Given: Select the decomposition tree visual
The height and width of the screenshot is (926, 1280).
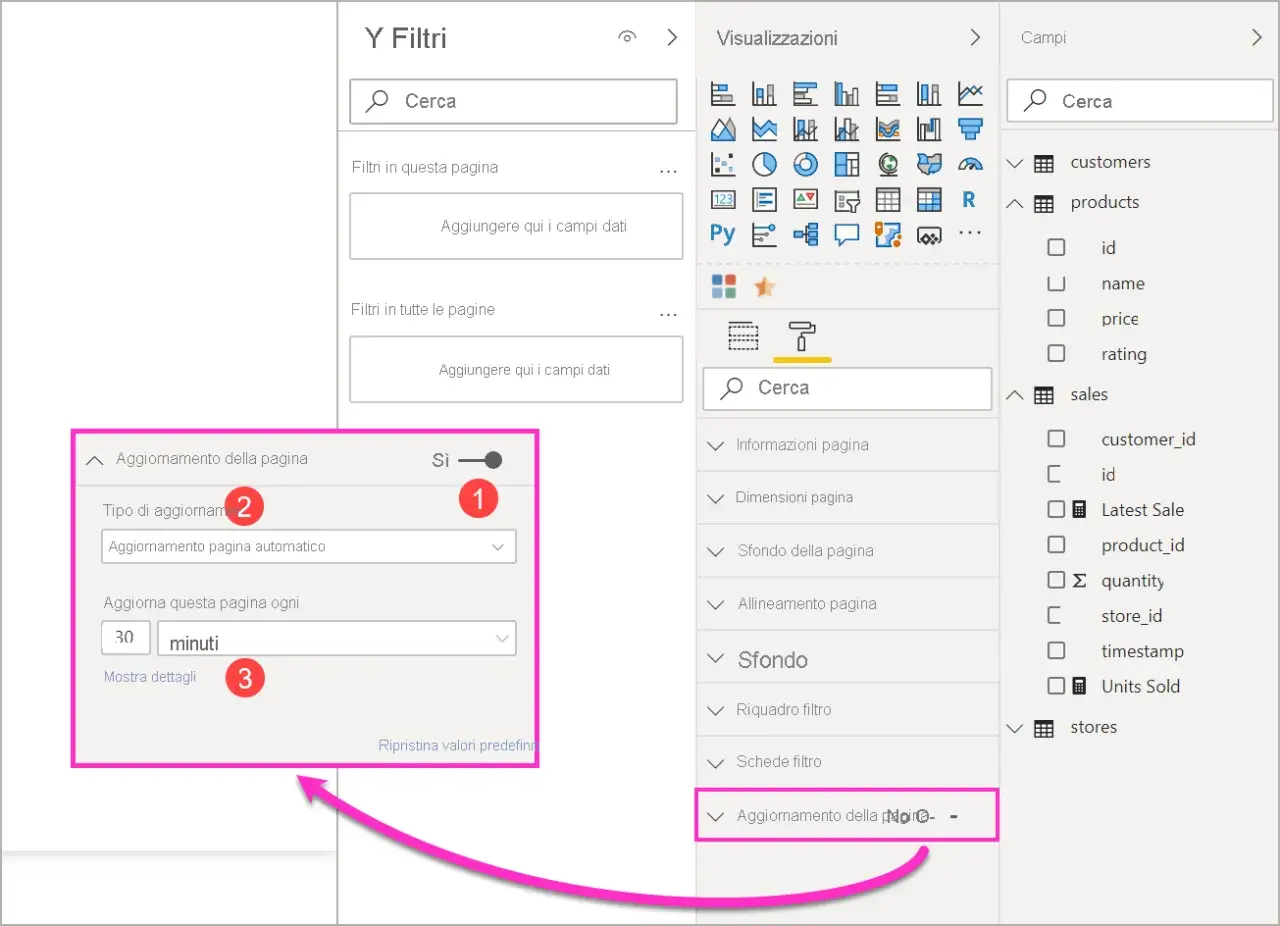Looking at the screenshot, I should pos(805,234).
